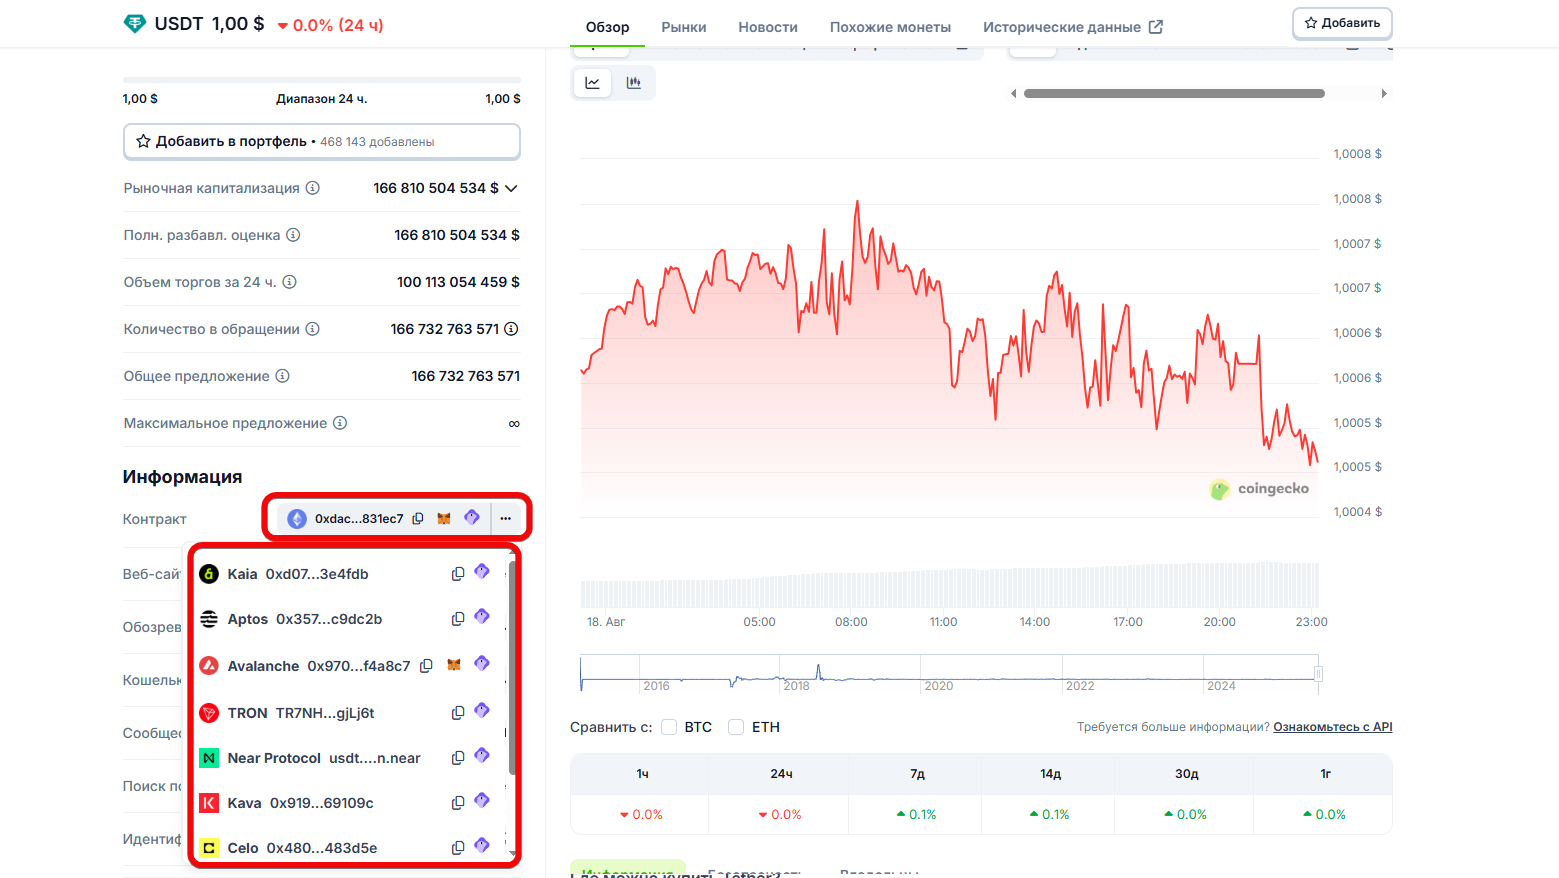
Task: Switch to candlestick chart view
Action: click(x=634, y=83)
